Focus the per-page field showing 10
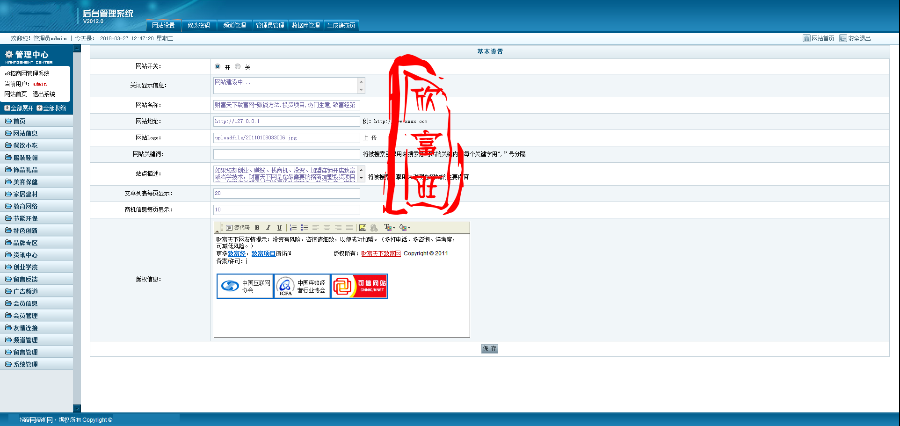Viewport: 900px width, 426px height. pyautogui.click(x=286, y=210)
